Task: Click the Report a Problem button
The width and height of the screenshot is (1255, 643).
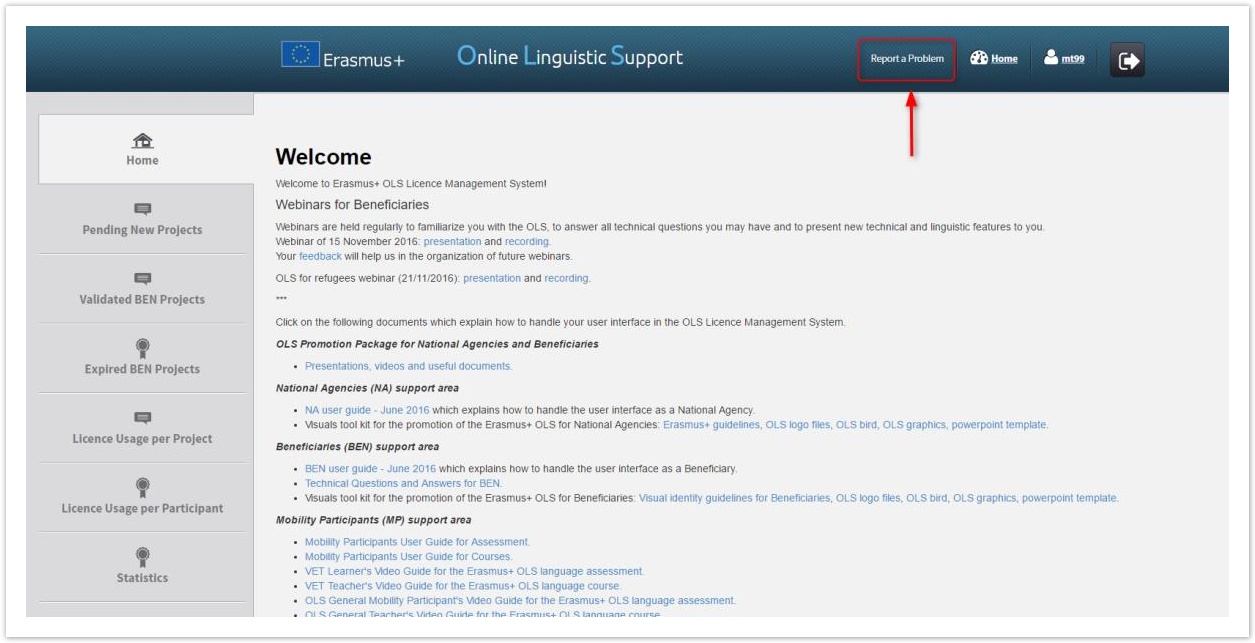Action: 907,59
